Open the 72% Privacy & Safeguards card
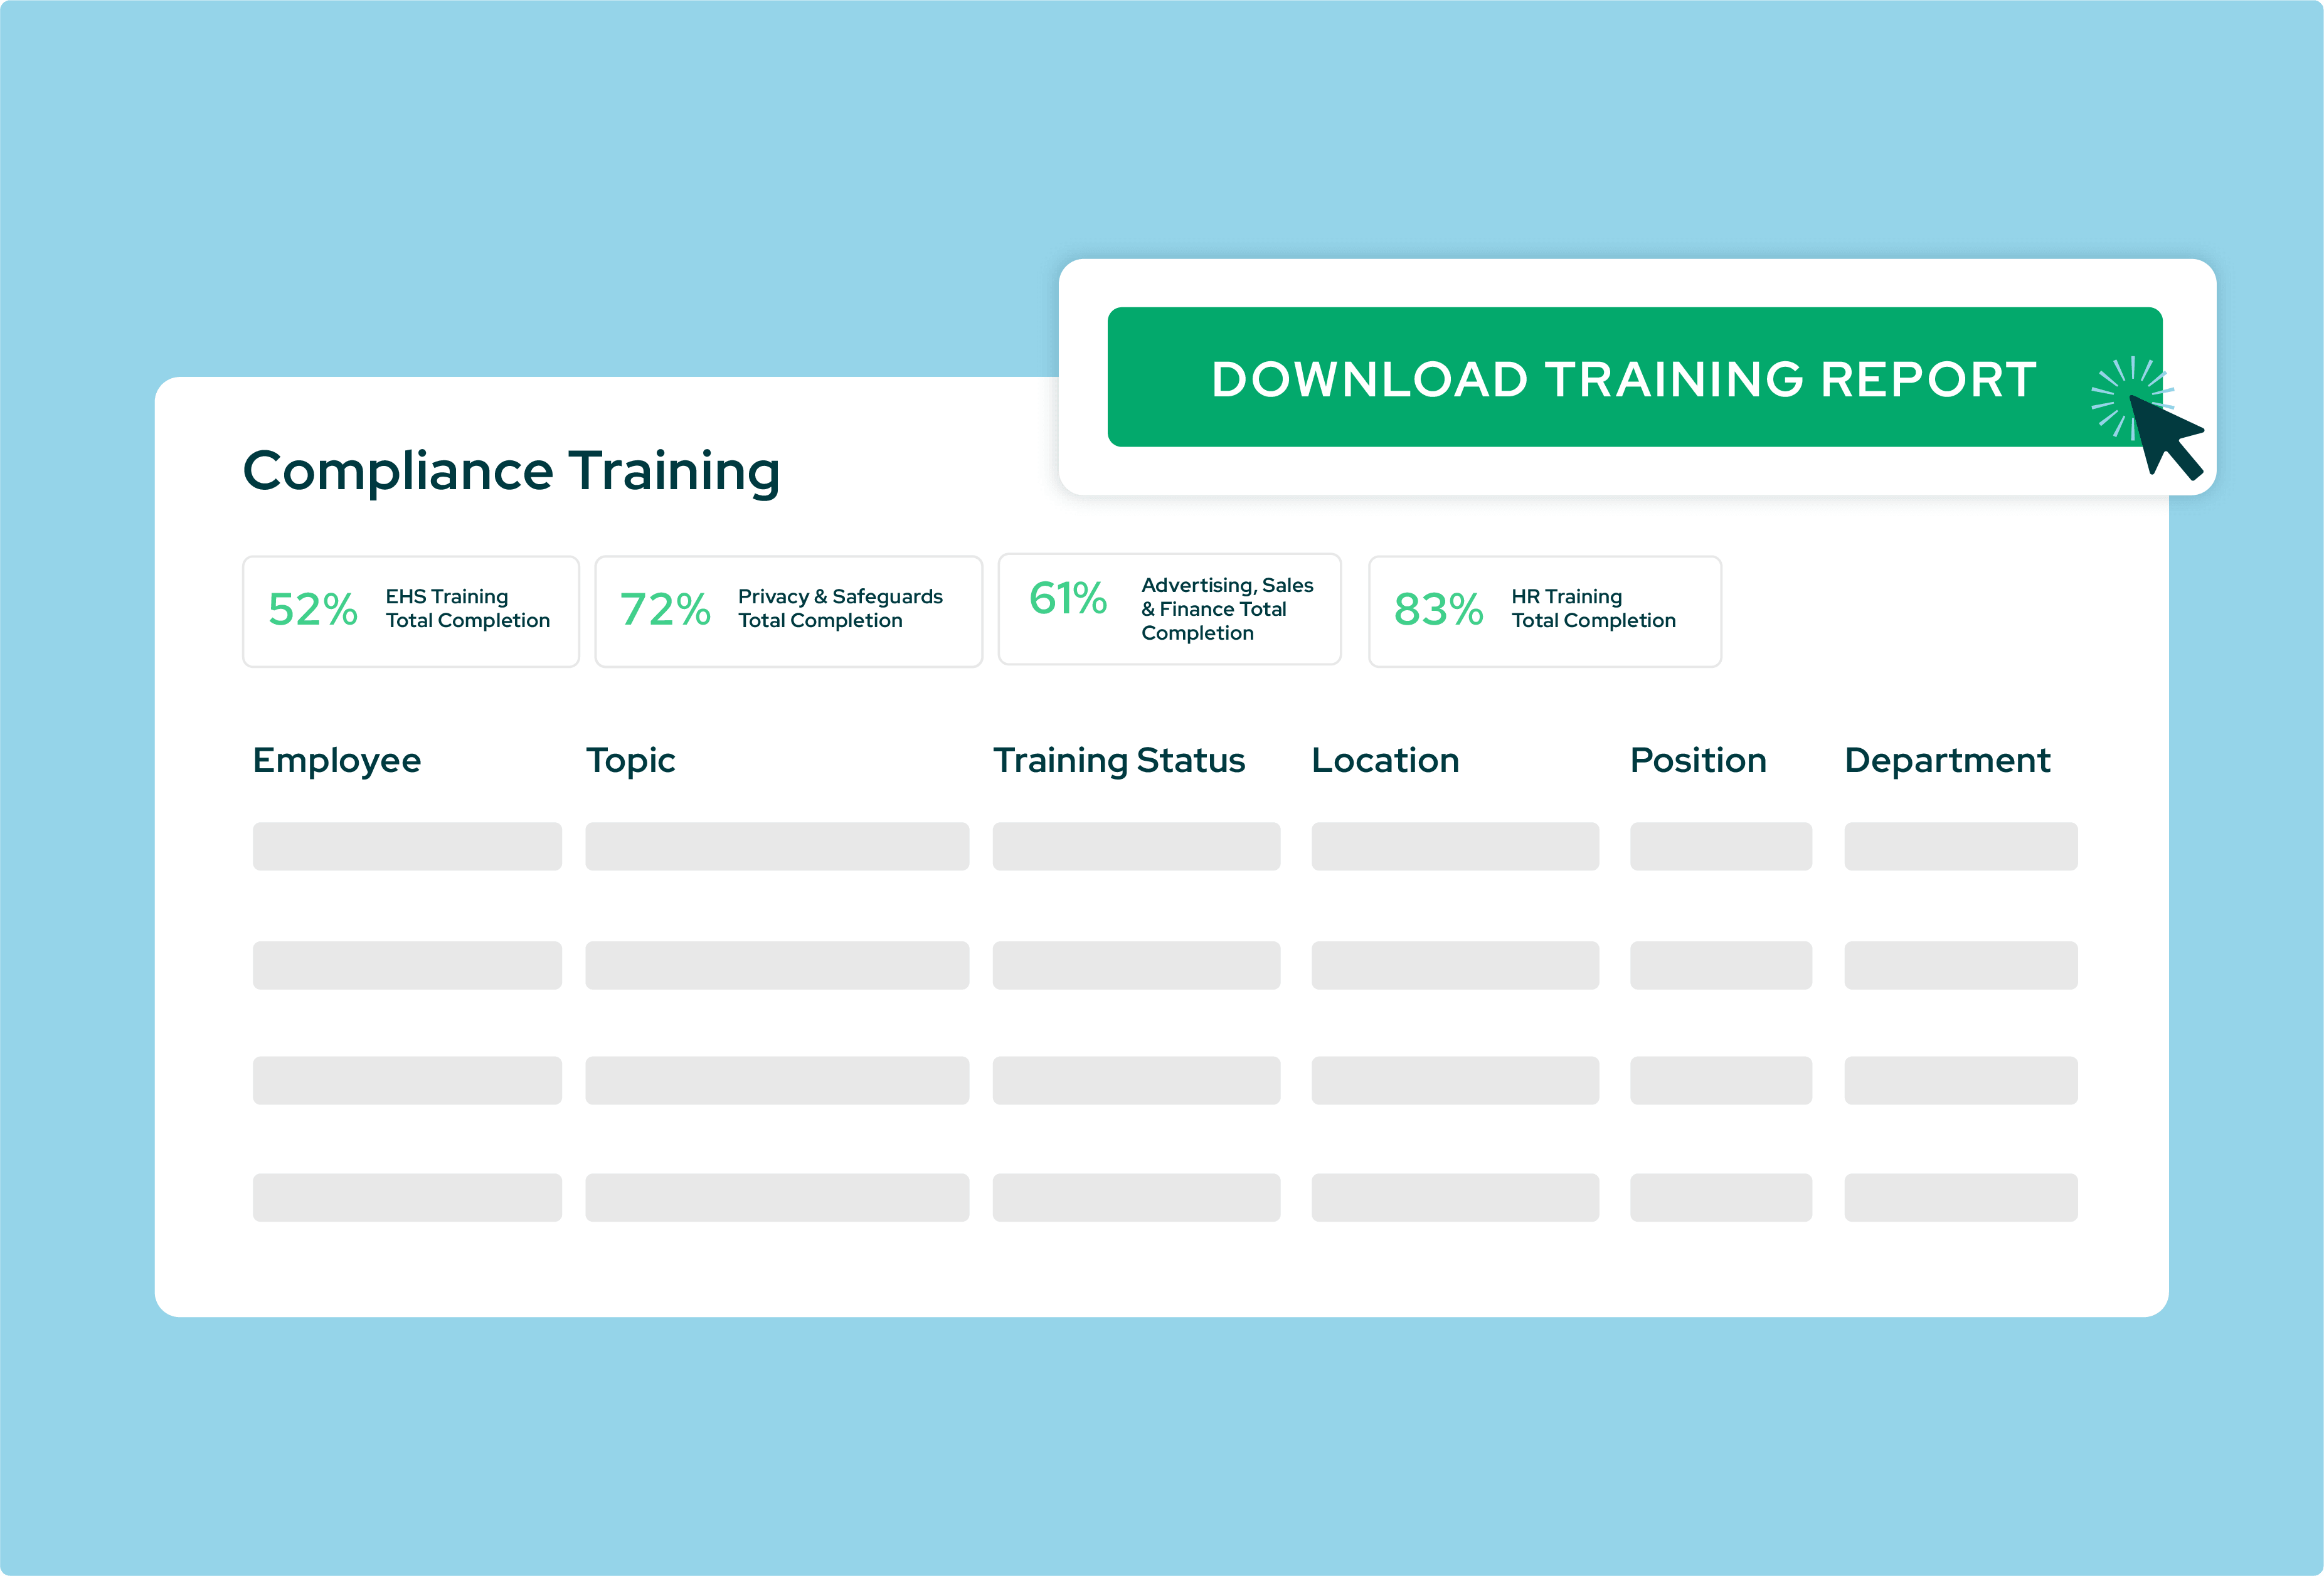 [789, 611]
